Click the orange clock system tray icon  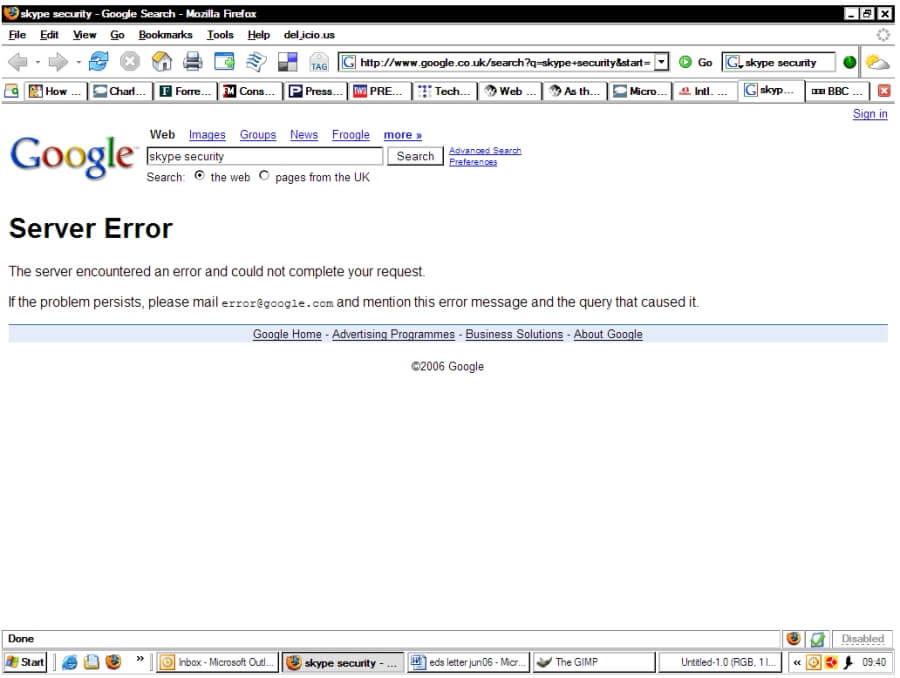pos(813,662)
